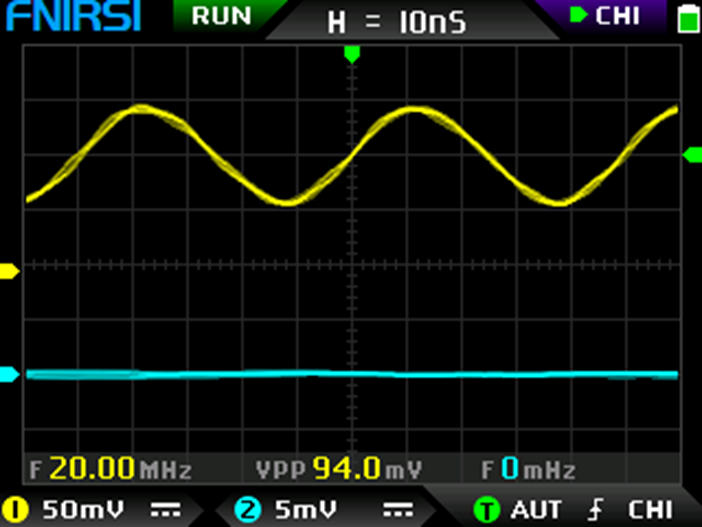
Task: Open the H = 10nS timebase setting
Action: (x=397, y=22)
